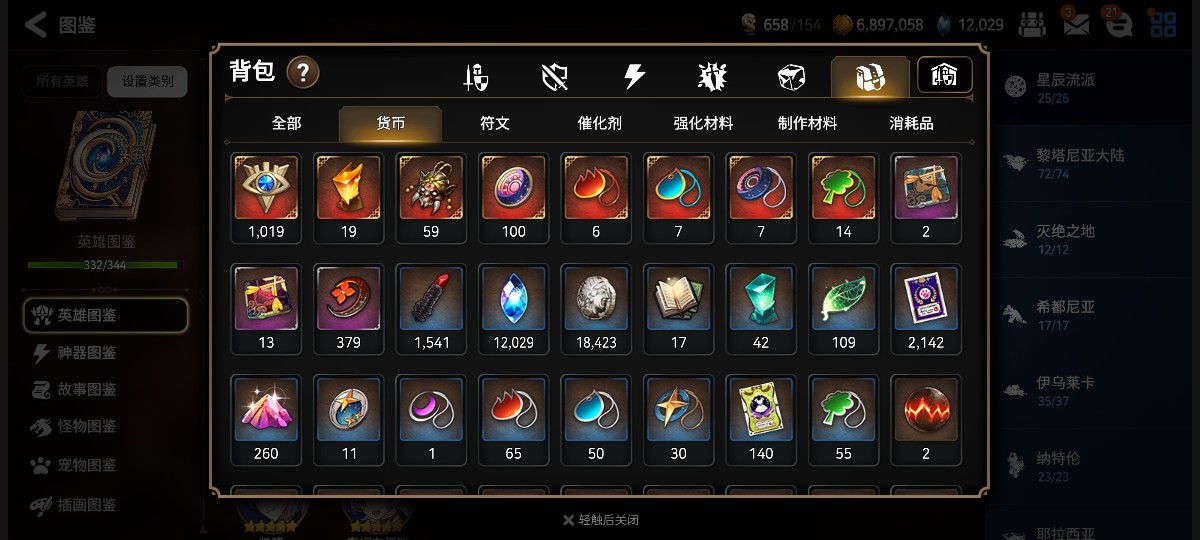The height and width of the screenshot is (540, 1200).
Task: Open the backpack help question mark
Action: (303, 72)
